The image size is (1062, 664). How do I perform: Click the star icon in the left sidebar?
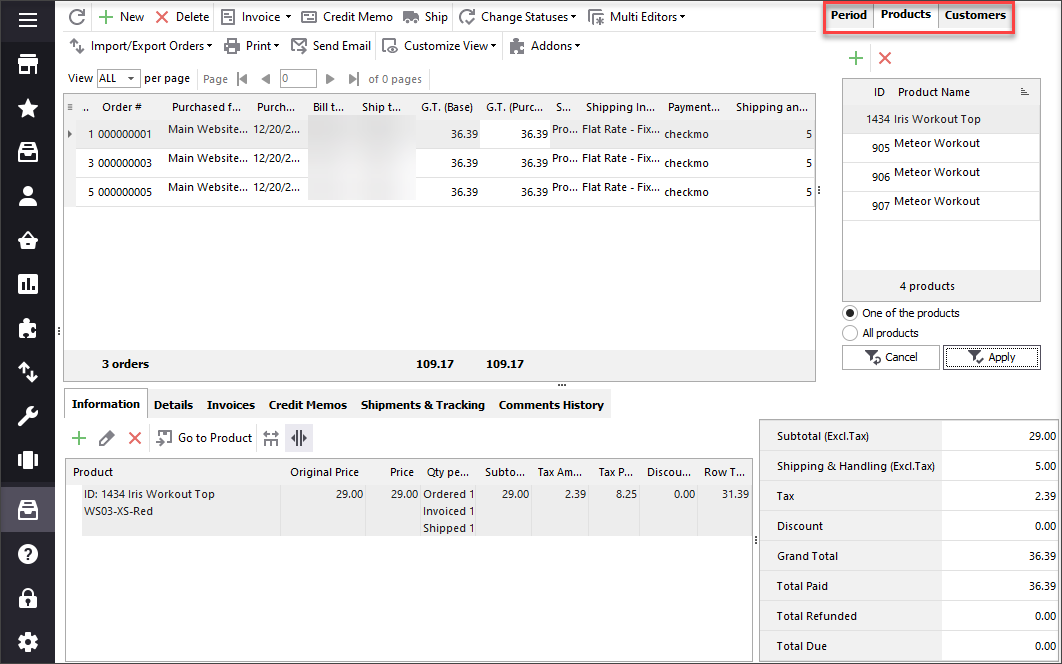[x=28, y=108]
